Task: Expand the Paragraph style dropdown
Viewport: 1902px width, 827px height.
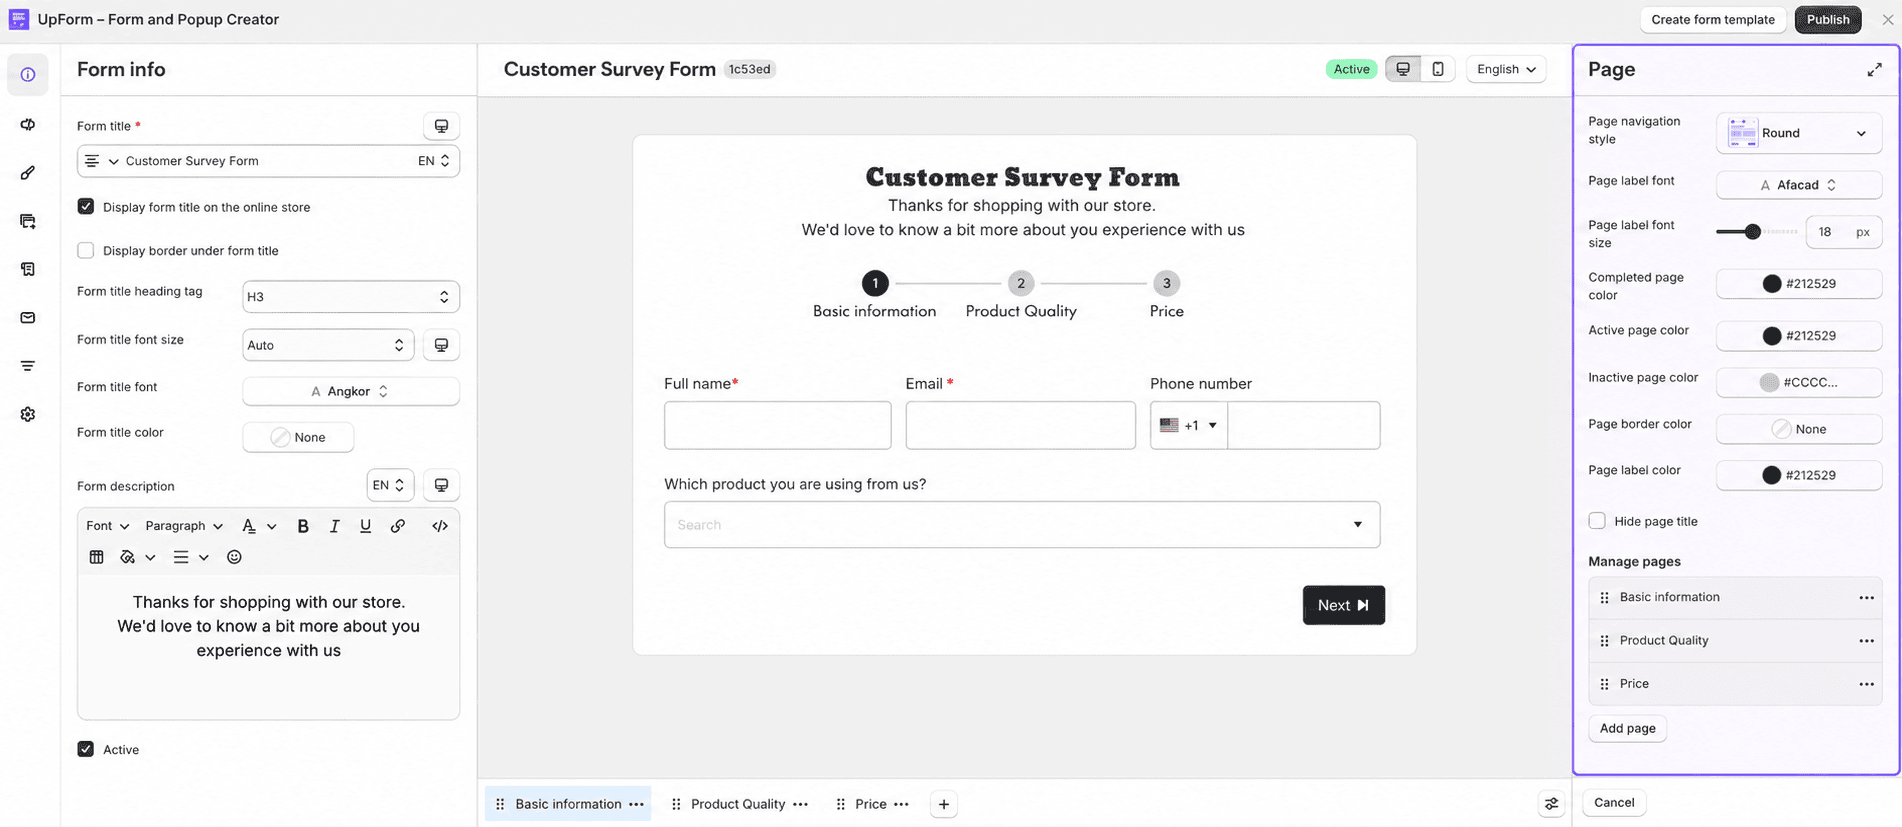Action: [x=184, y=526]
